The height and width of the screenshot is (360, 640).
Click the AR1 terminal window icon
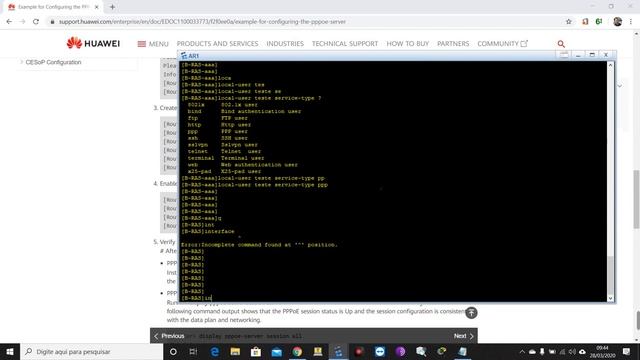[x=184, y=56]
